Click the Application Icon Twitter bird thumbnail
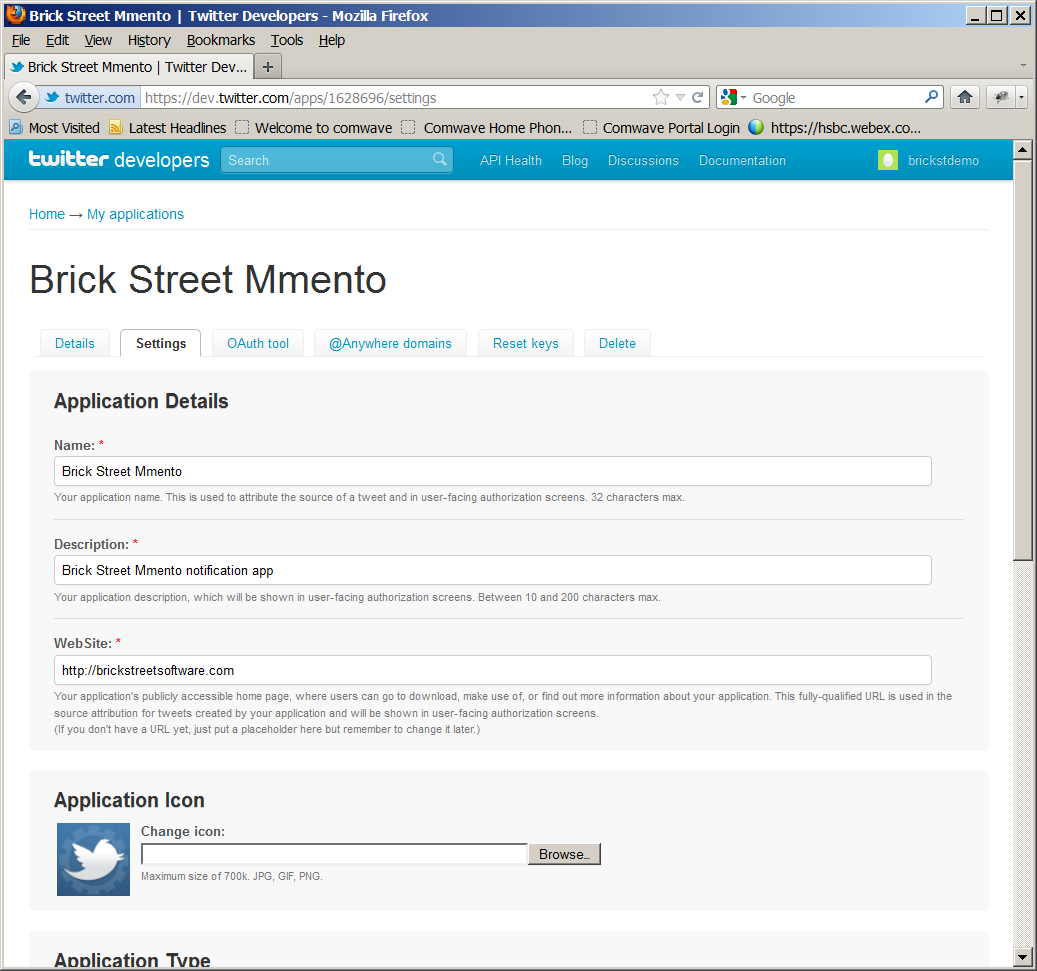The image size is (1037, 971). point(93,859)
